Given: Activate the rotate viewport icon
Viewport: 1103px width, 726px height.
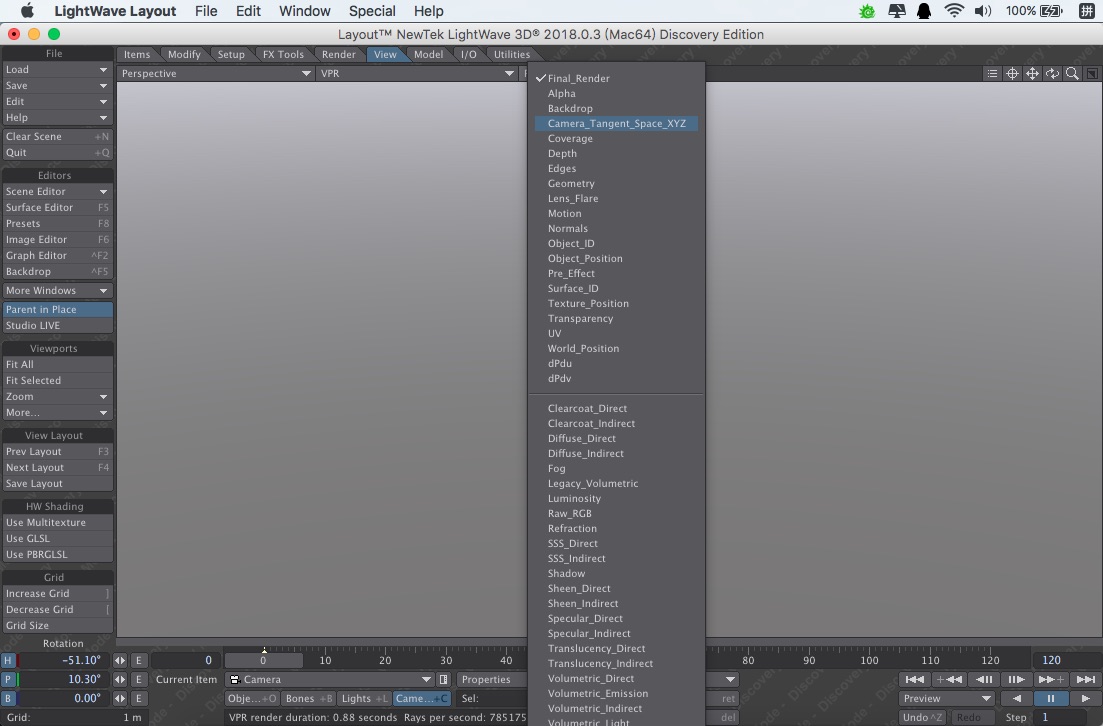Looking at the screenshot, I should 1051,73.
